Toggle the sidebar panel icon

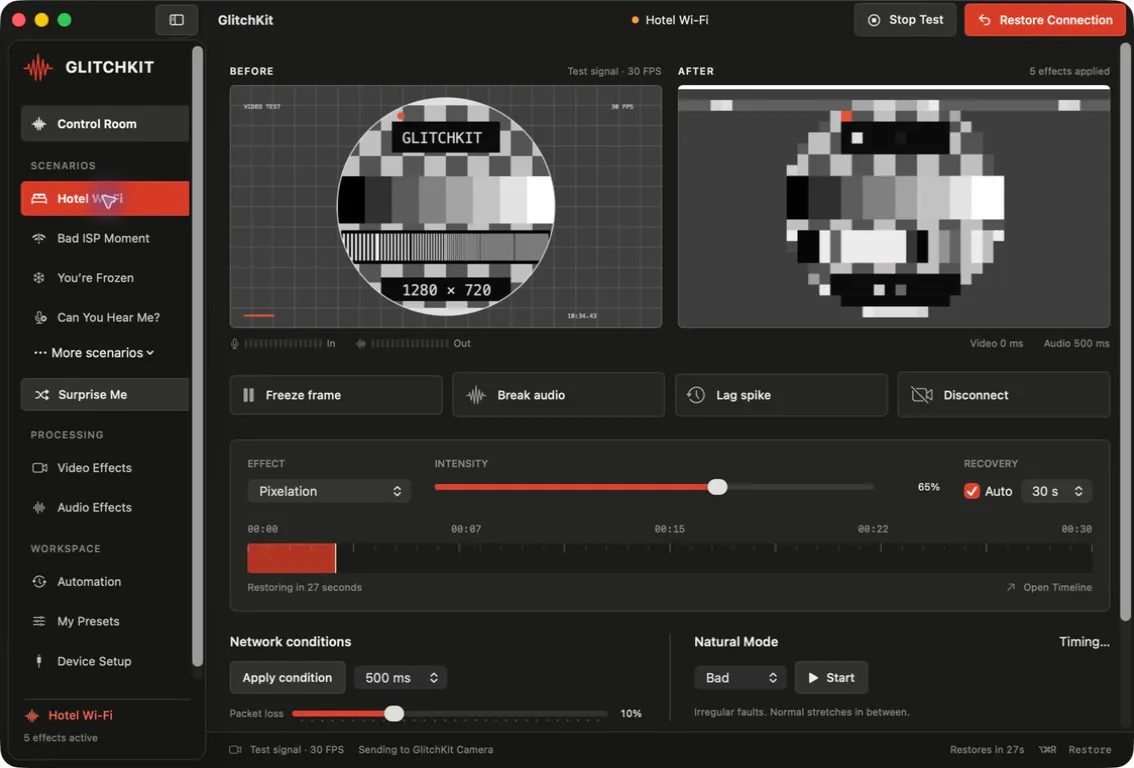click(176, 20)
